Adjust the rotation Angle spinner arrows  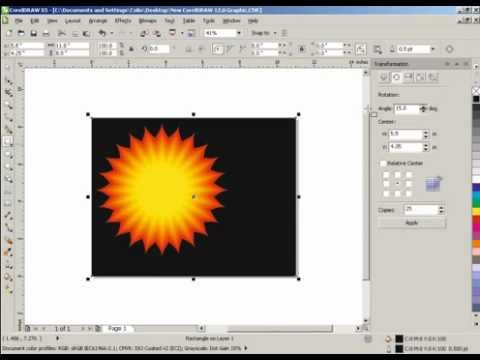click(x=423, y=109)
